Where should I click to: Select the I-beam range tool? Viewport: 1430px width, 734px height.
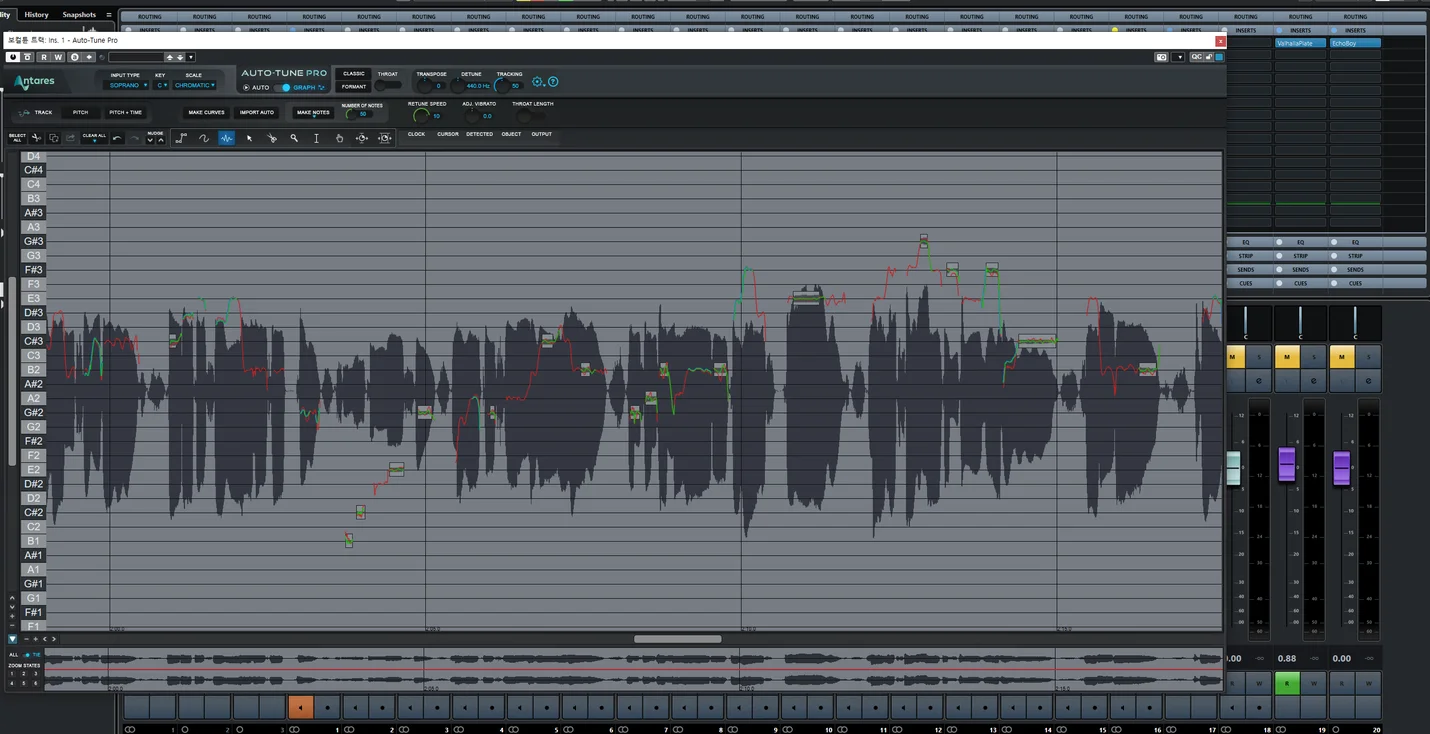coord(316,138)
